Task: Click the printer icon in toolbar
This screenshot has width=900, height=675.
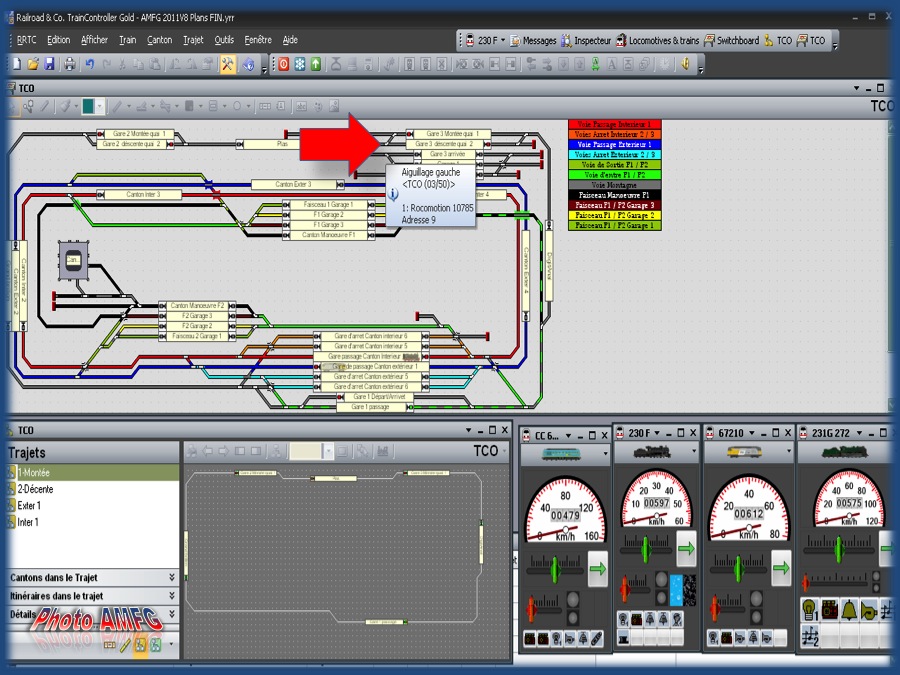Action: click(69, 64)
